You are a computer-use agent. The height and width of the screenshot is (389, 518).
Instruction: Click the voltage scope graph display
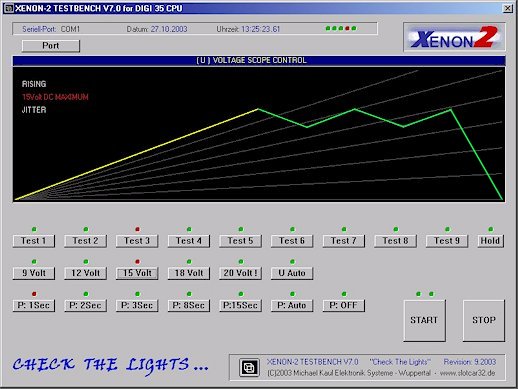[x=259, y=134]
